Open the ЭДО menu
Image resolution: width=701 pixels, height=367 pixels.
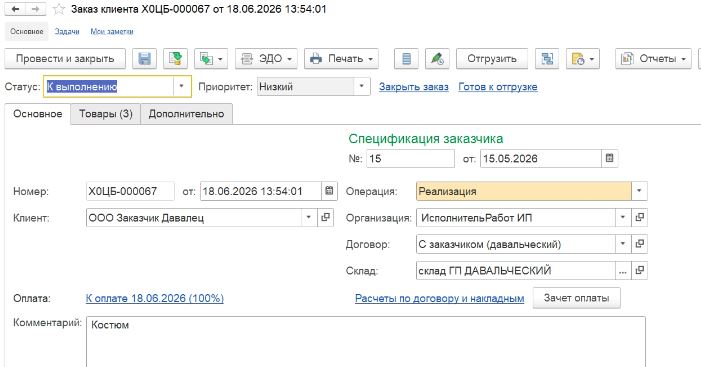[266, 59]
